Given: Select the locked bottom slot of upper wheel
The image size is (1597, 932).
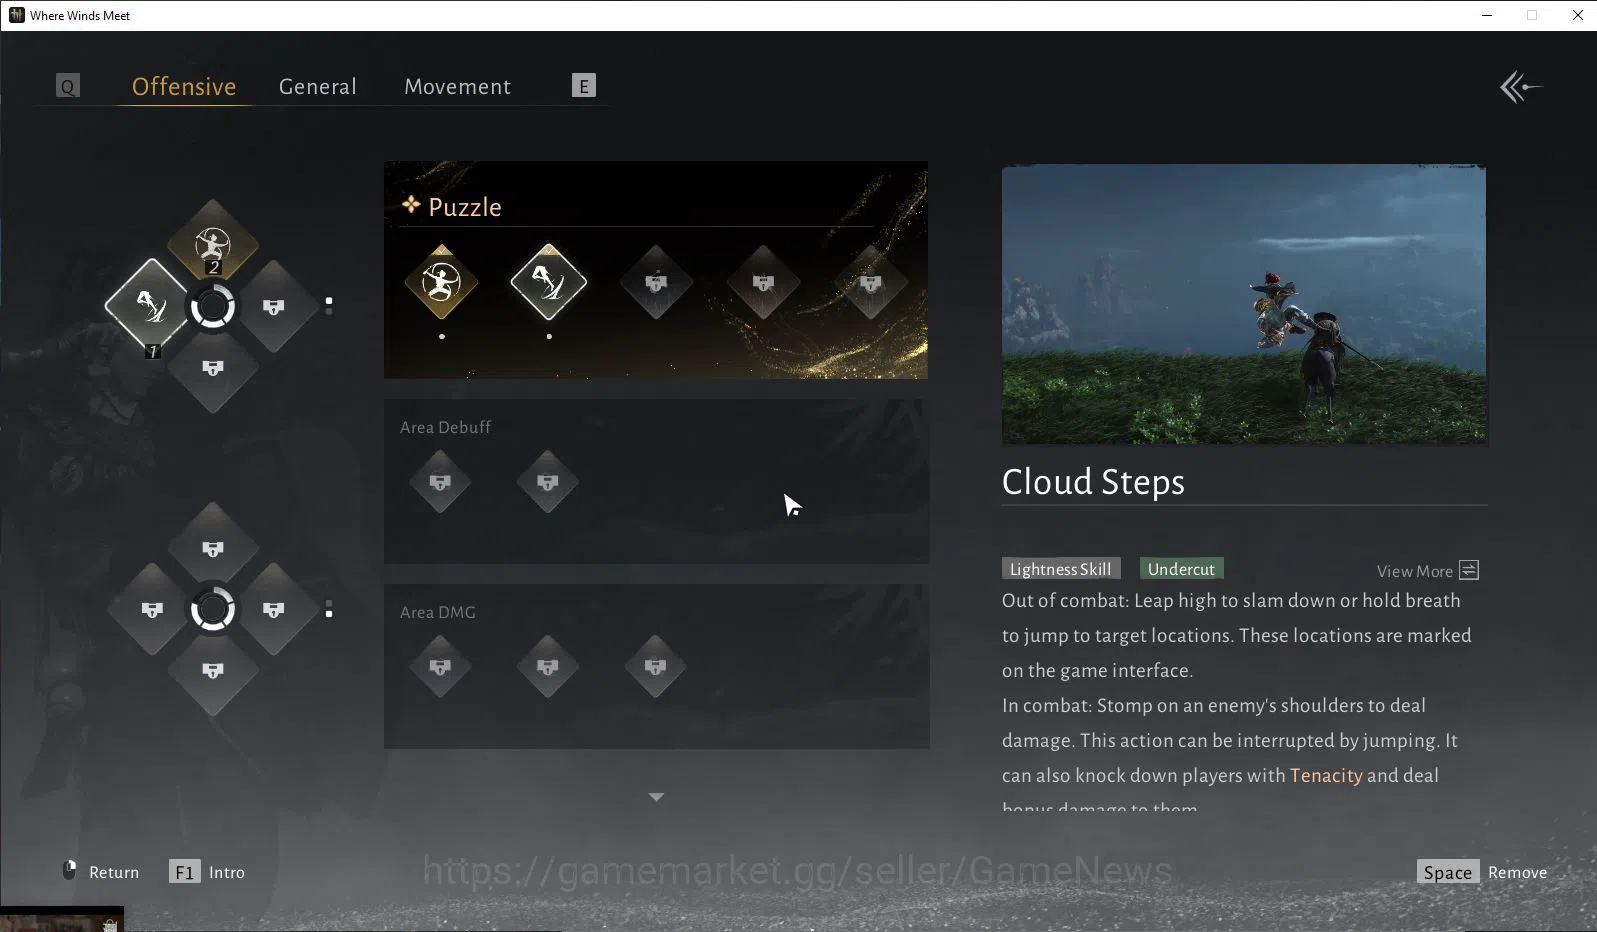Looking at the screenshot, I should [x=213, y=369].
